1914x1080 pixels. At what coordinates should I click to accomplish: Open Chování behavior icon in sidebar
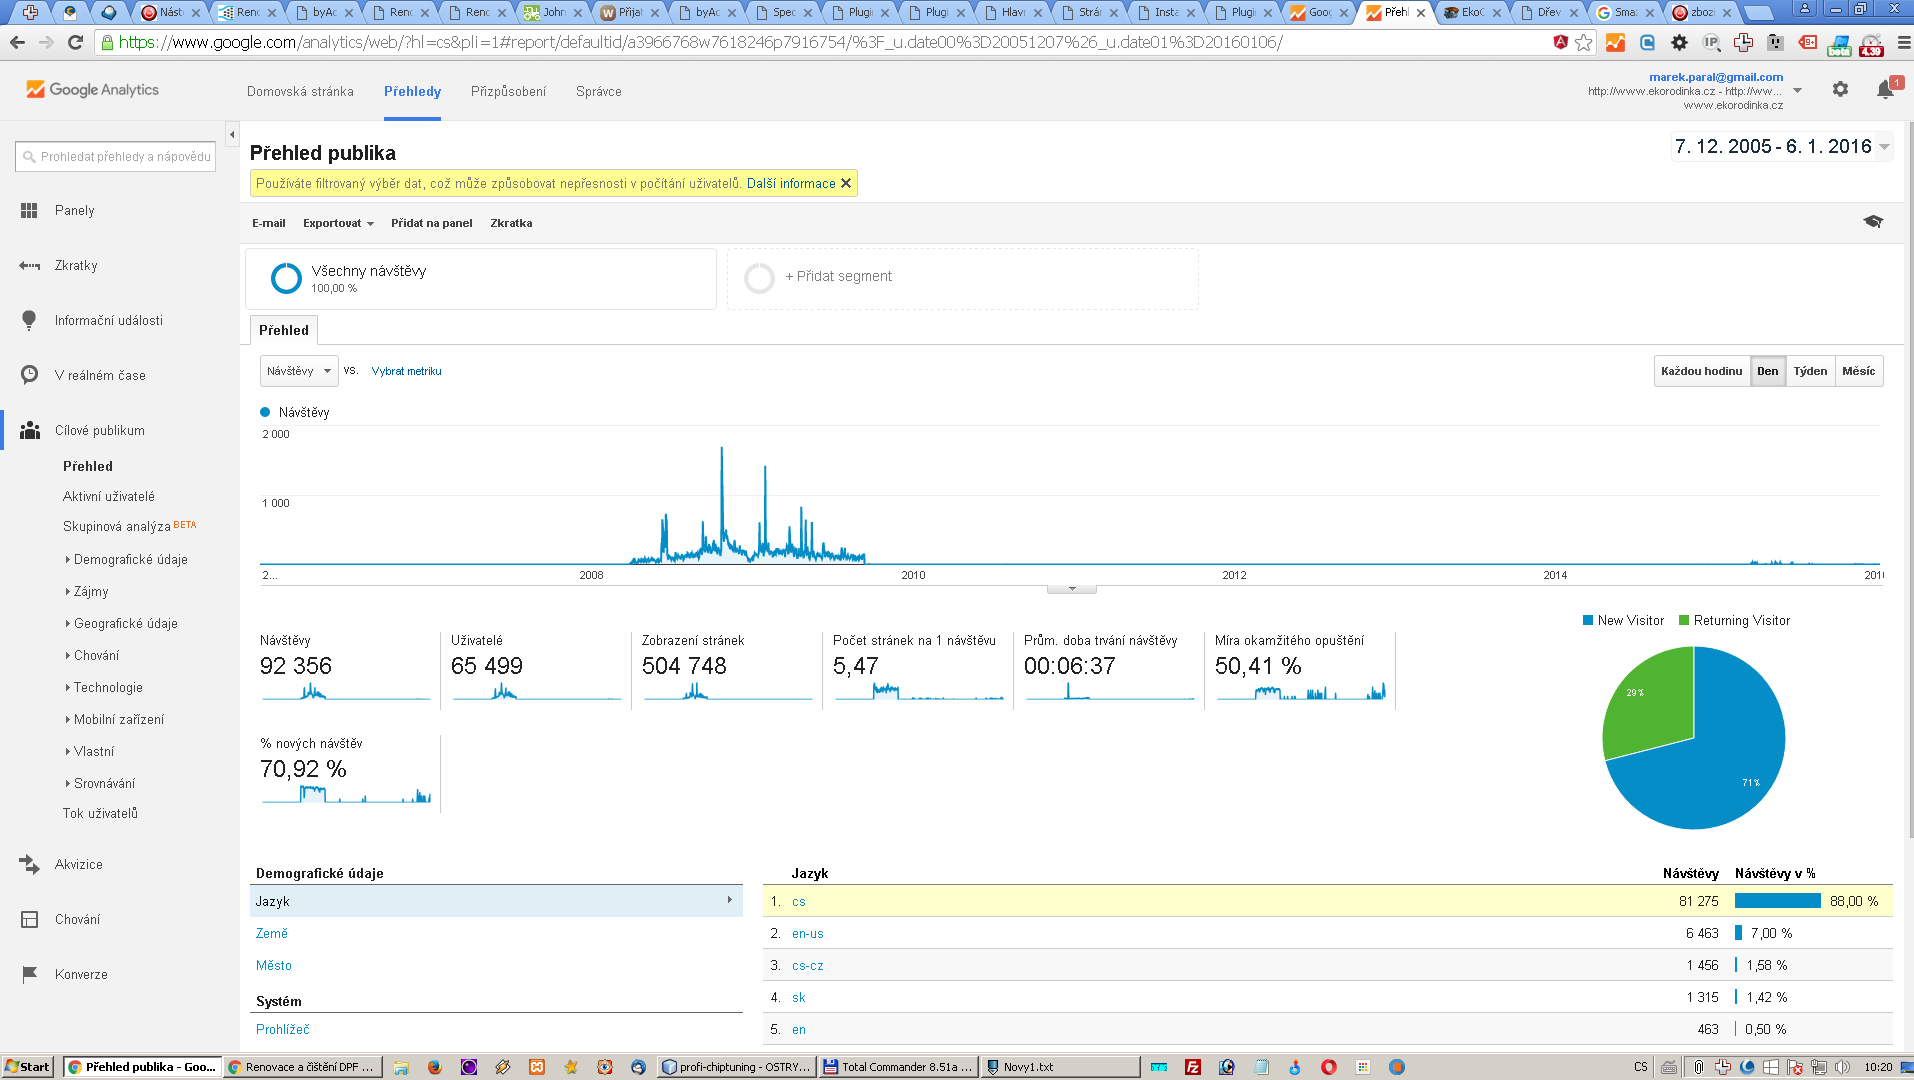point(29,919)
